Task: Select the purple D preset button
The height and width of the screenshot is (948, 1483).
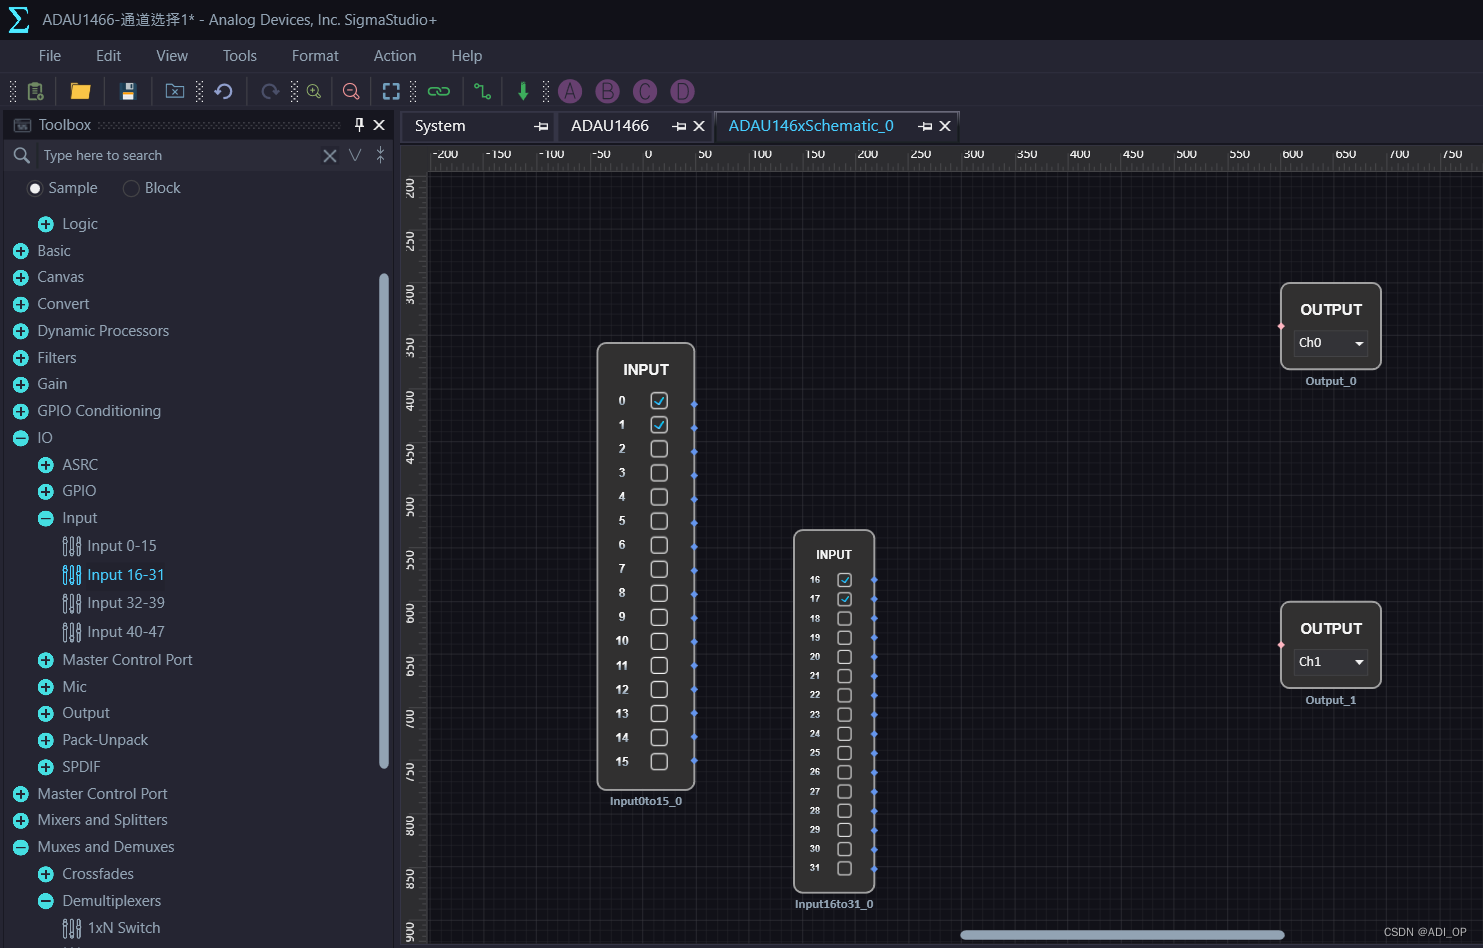Action: click(x=682, y=92)
